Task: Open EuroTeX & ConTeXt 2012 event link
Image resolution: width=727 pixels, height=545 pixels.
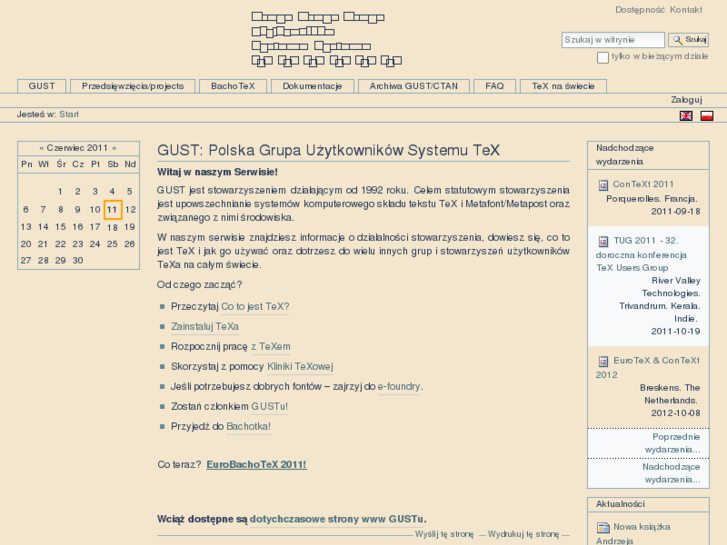Action: pyautogui.click(x=648, y=367)
